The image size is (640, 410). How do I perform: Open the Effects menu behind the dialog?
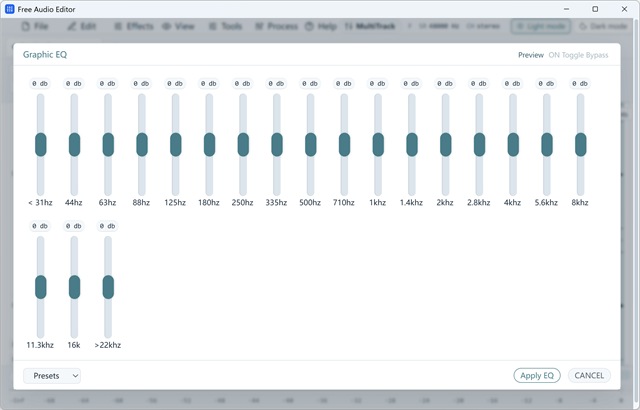[134, 27]
